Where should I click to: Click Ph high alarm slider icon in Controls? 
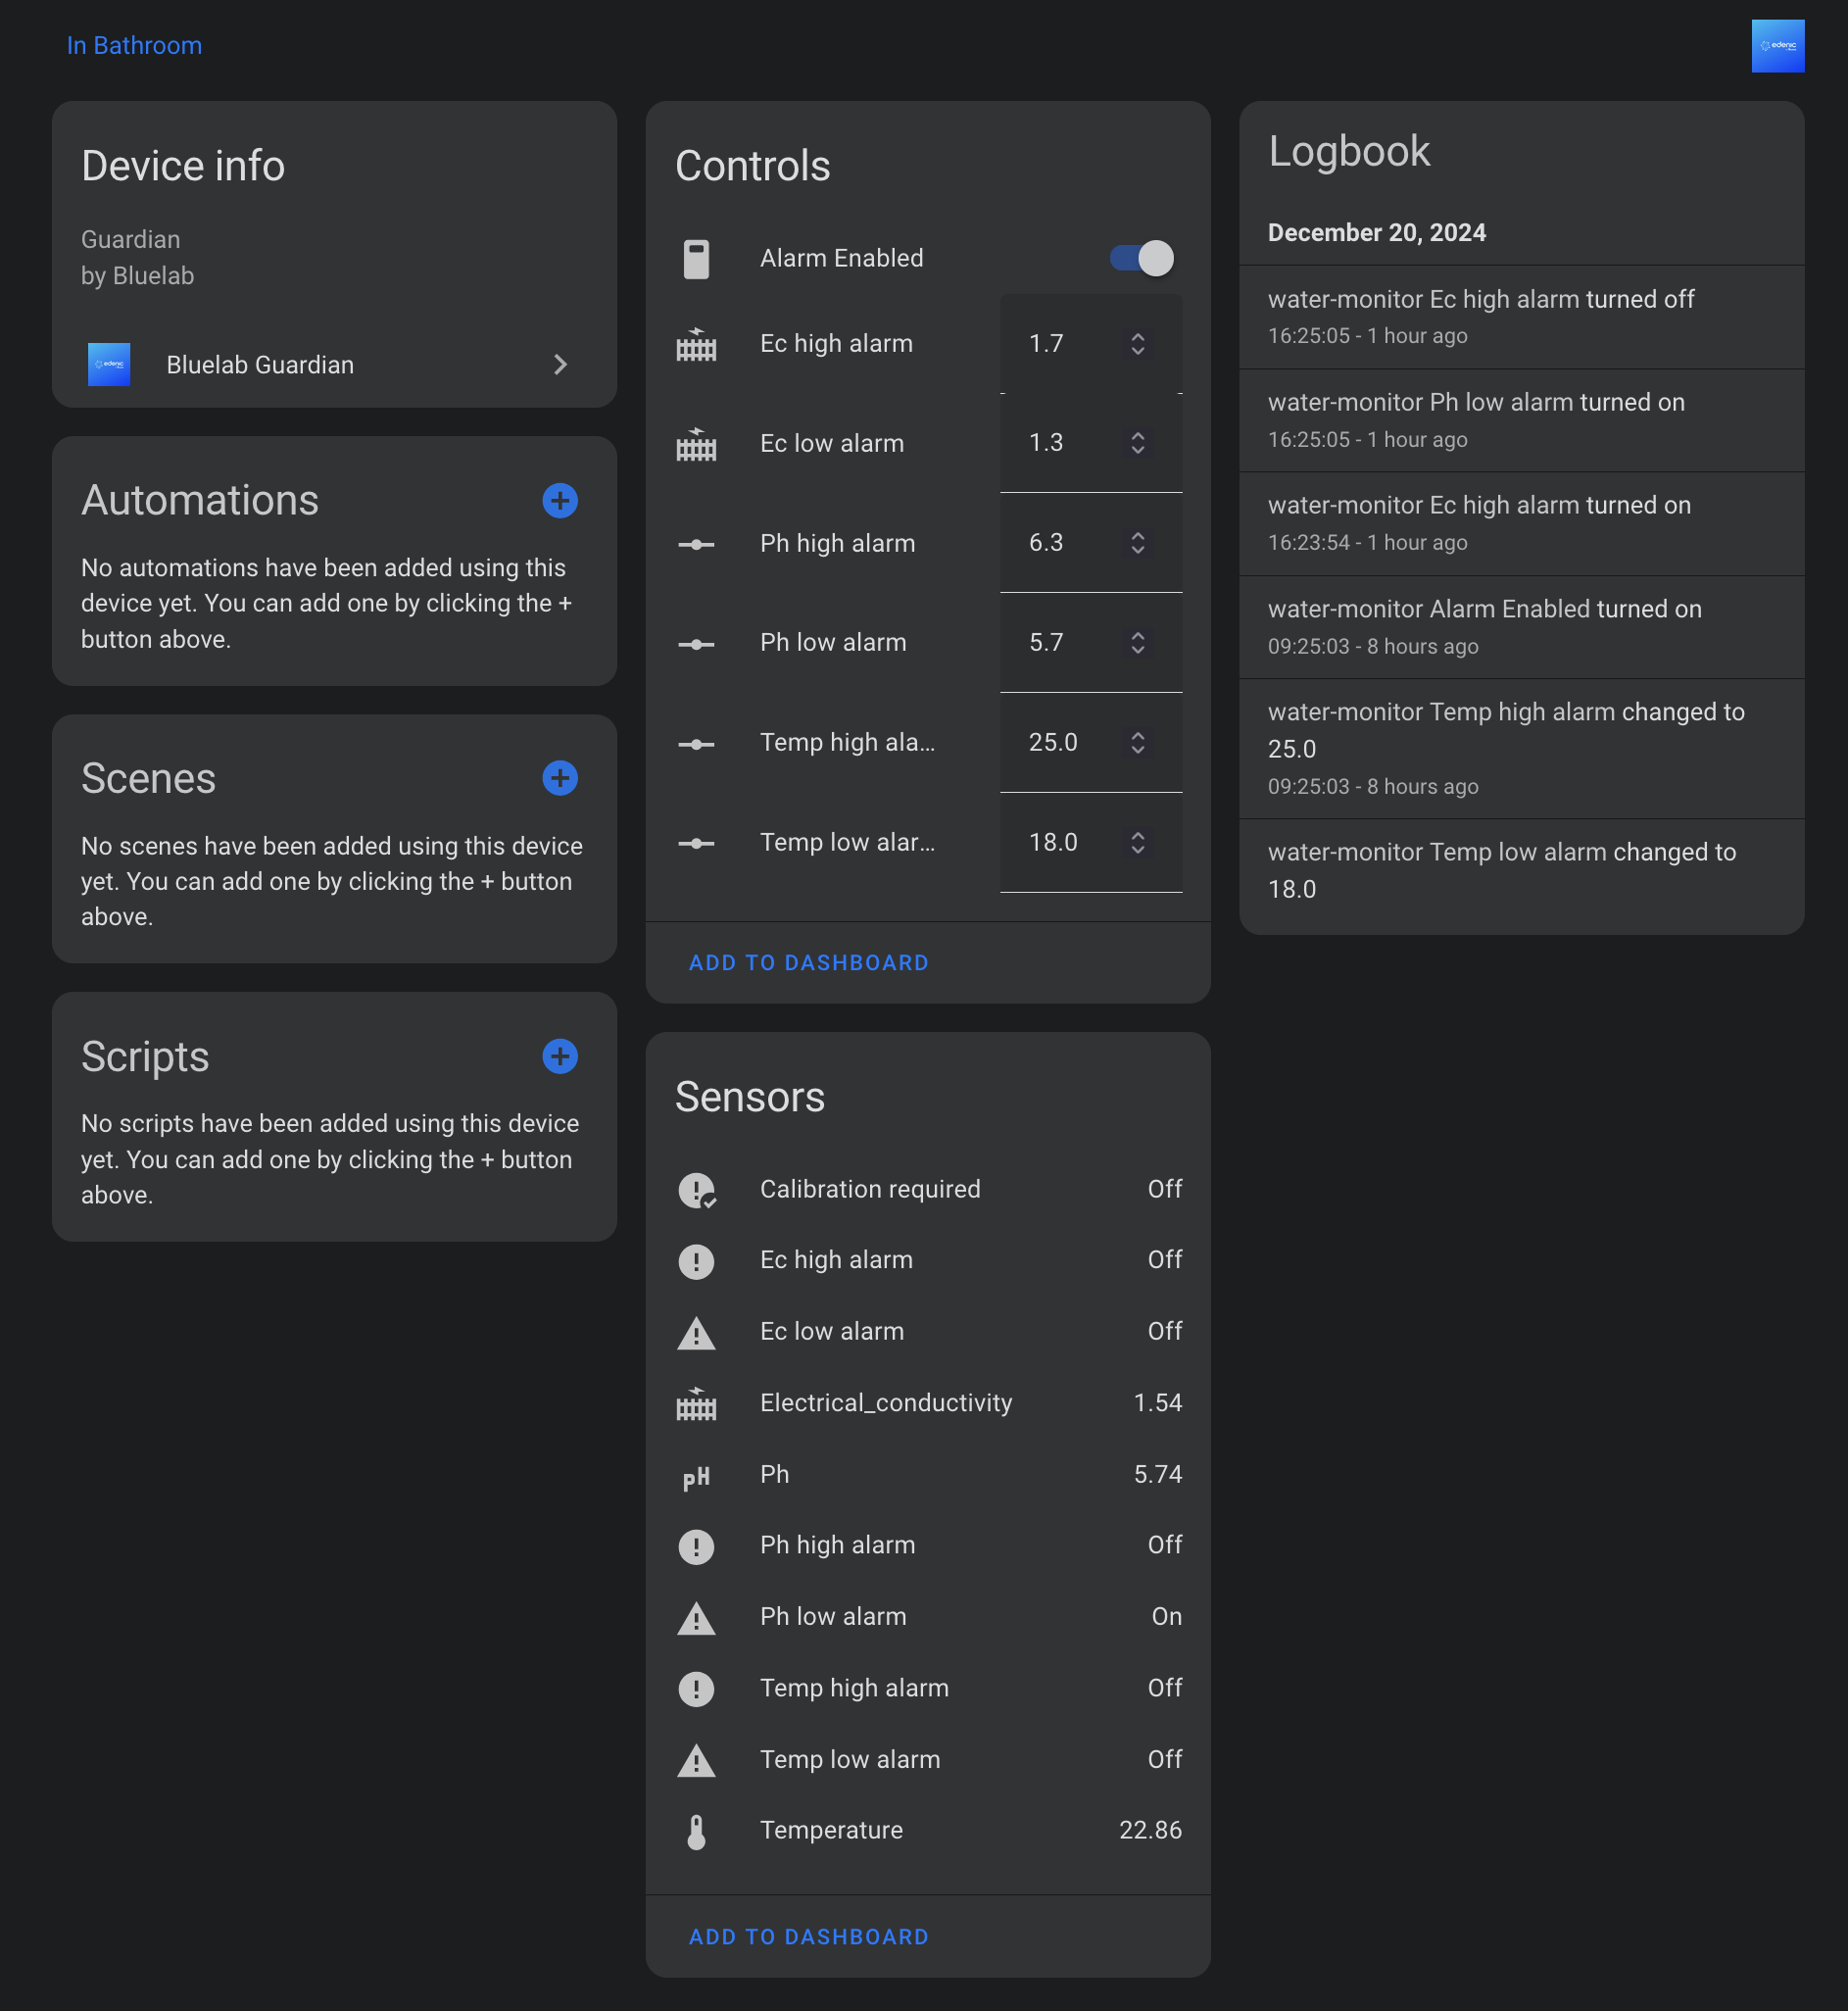coord(696,544)
